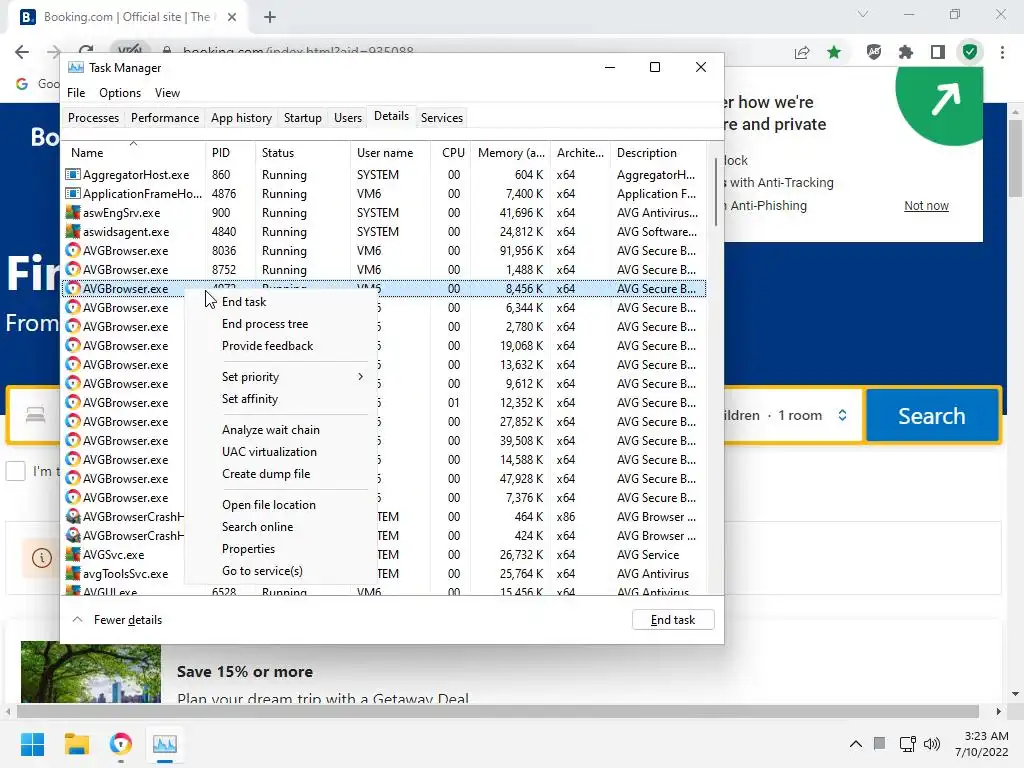Click the network icon in system tray
1024x768 pixels.
(907, 744)
